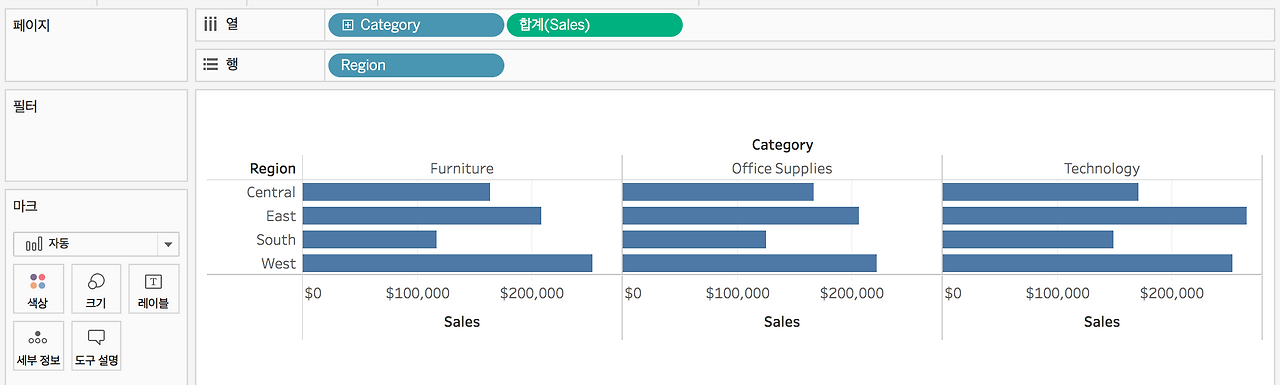Click the Office Supplies column header

(782, 168)
